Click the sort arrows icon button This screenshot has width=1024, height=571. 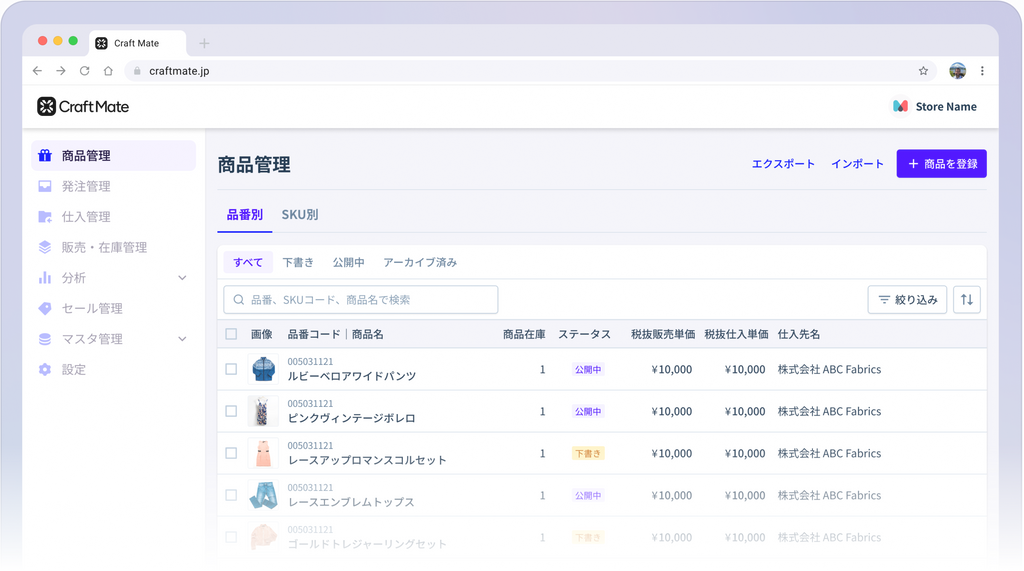967,300
